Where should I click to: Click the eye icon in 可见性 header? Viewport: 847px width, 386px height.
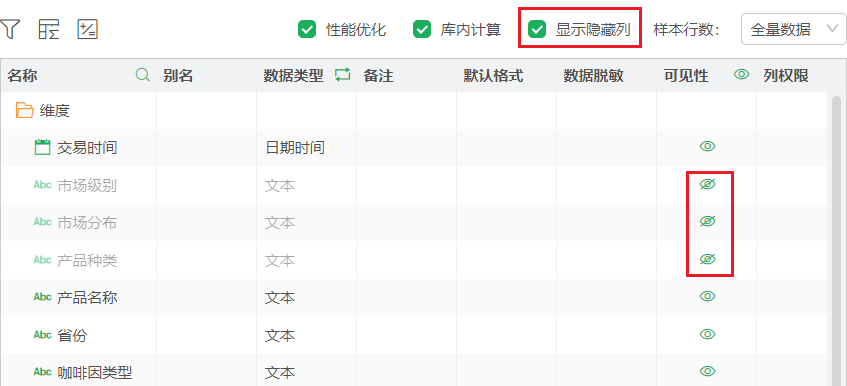pyautogui.click(x=742, y=75)
